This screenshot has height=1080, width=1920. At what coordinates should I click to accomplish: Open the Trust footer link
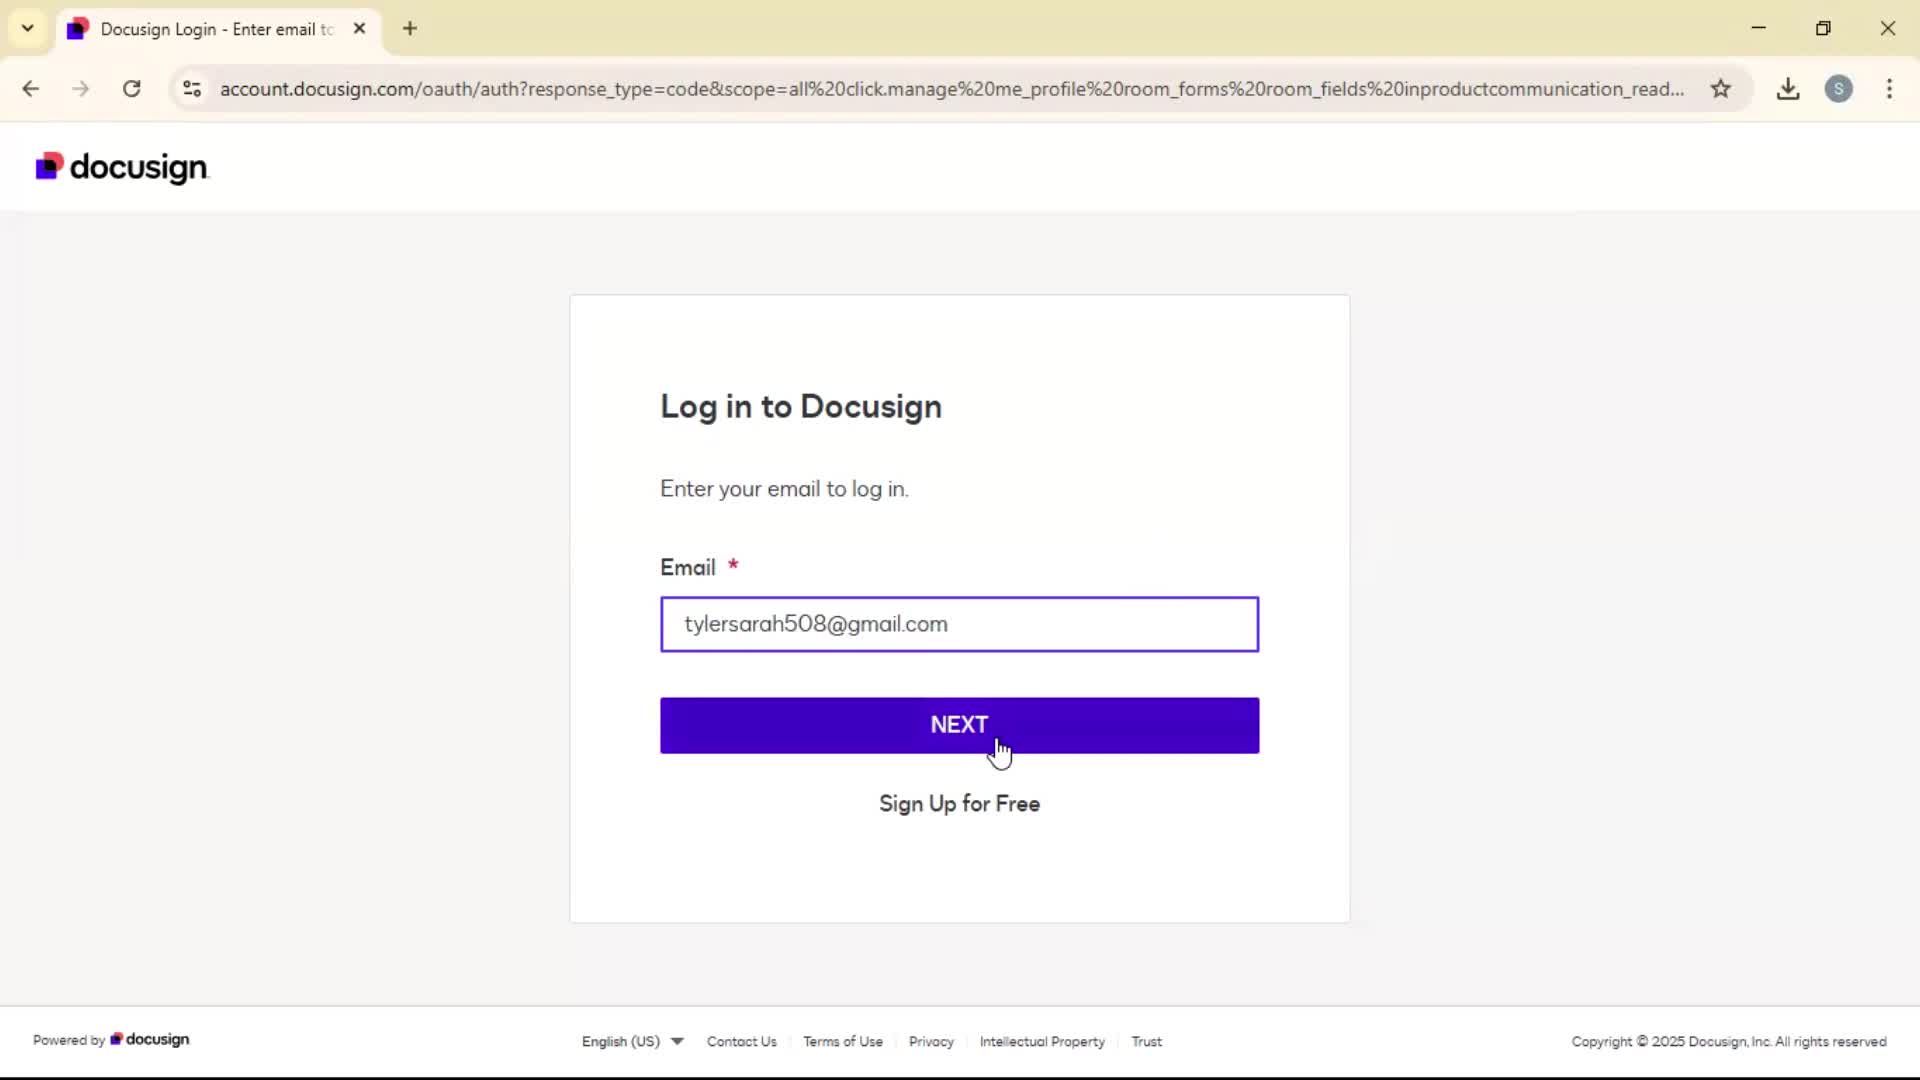pos(1146,1041)
